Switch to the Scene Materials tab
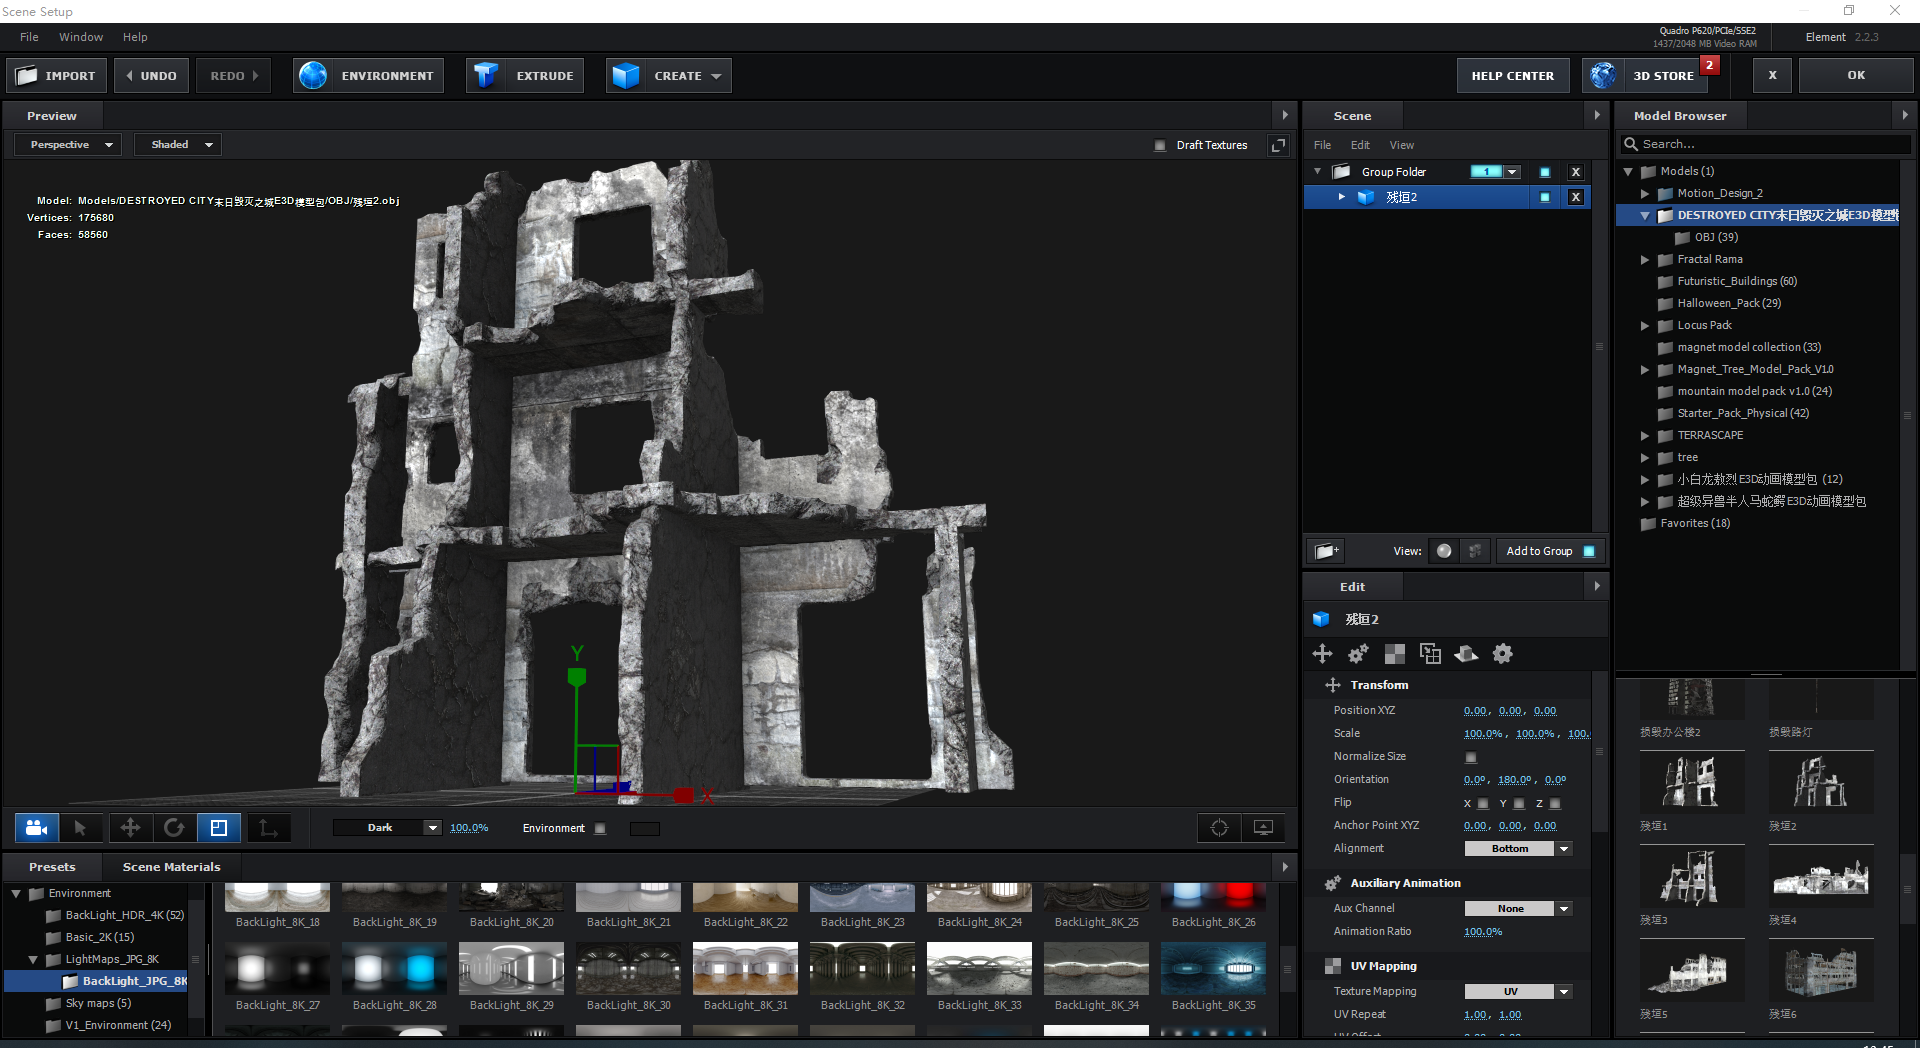Viewport: 1920px width, 1048px height. pyautogui.click(x=170, y=866)
